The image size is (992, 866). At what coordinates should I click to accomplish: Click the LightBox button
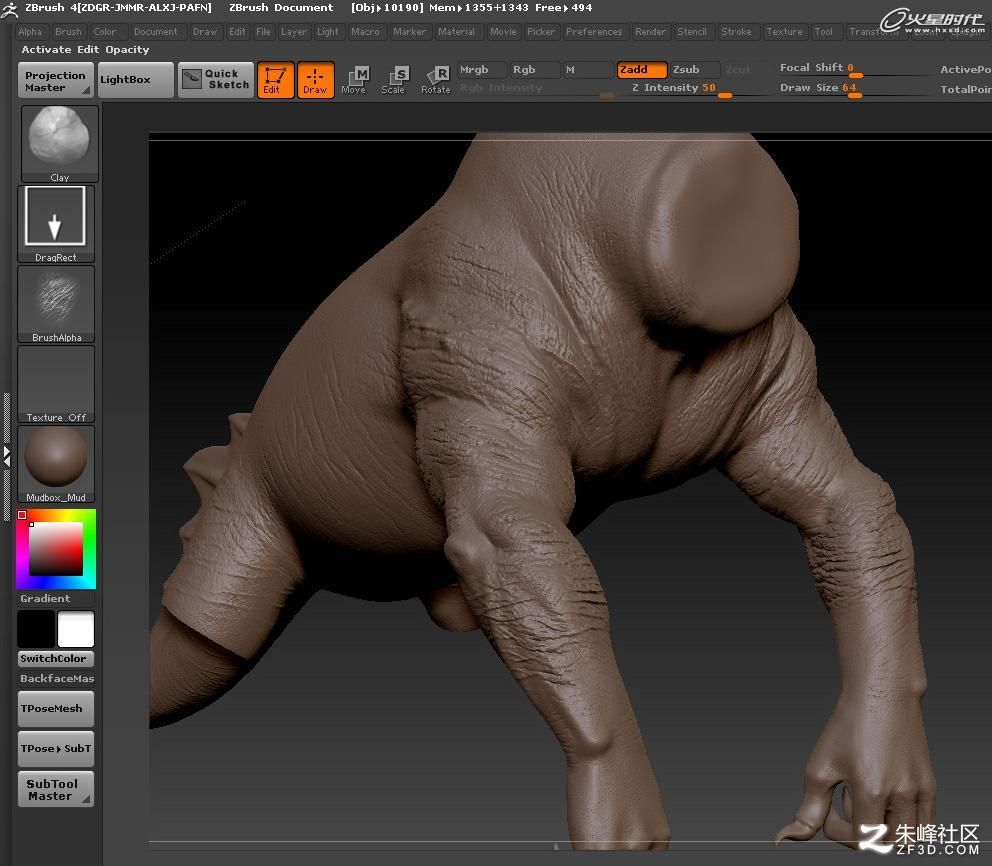(135, 80)
